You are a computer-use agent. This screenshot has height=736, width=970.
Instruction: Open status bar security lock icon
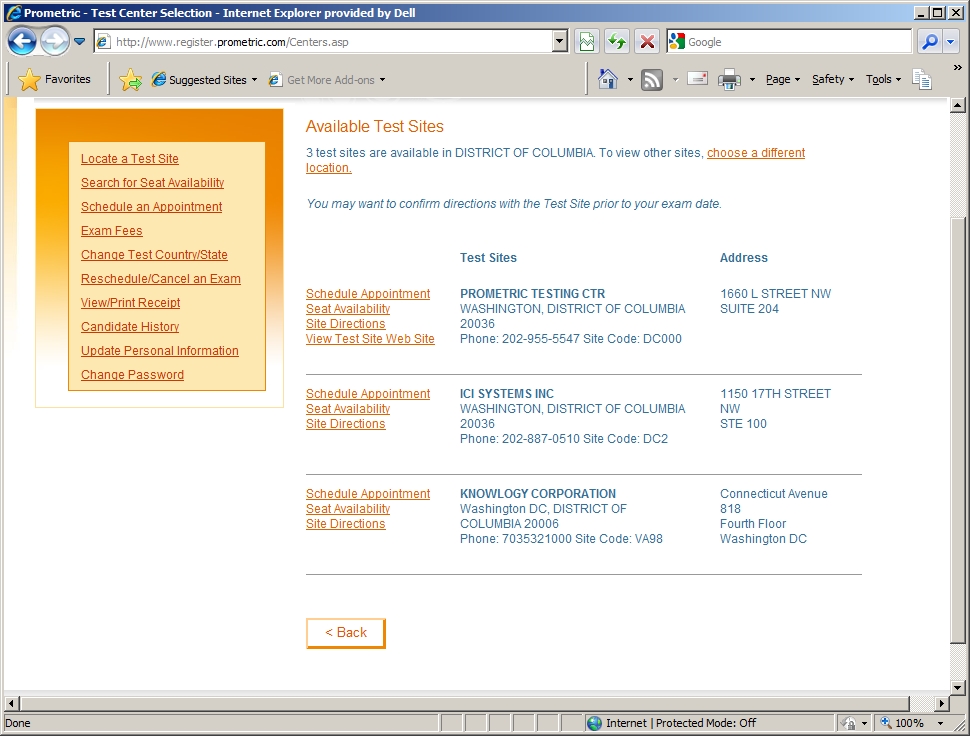(x=849, y=723)
